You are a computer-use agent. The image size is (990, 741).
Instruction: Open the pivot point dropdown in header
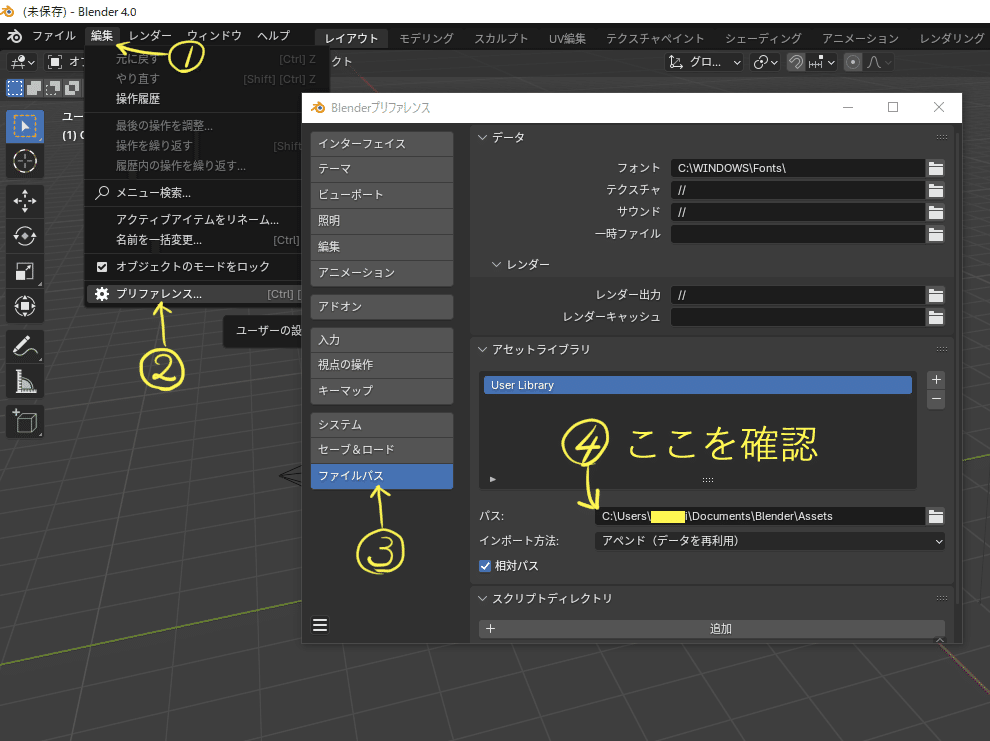[765, 62]
